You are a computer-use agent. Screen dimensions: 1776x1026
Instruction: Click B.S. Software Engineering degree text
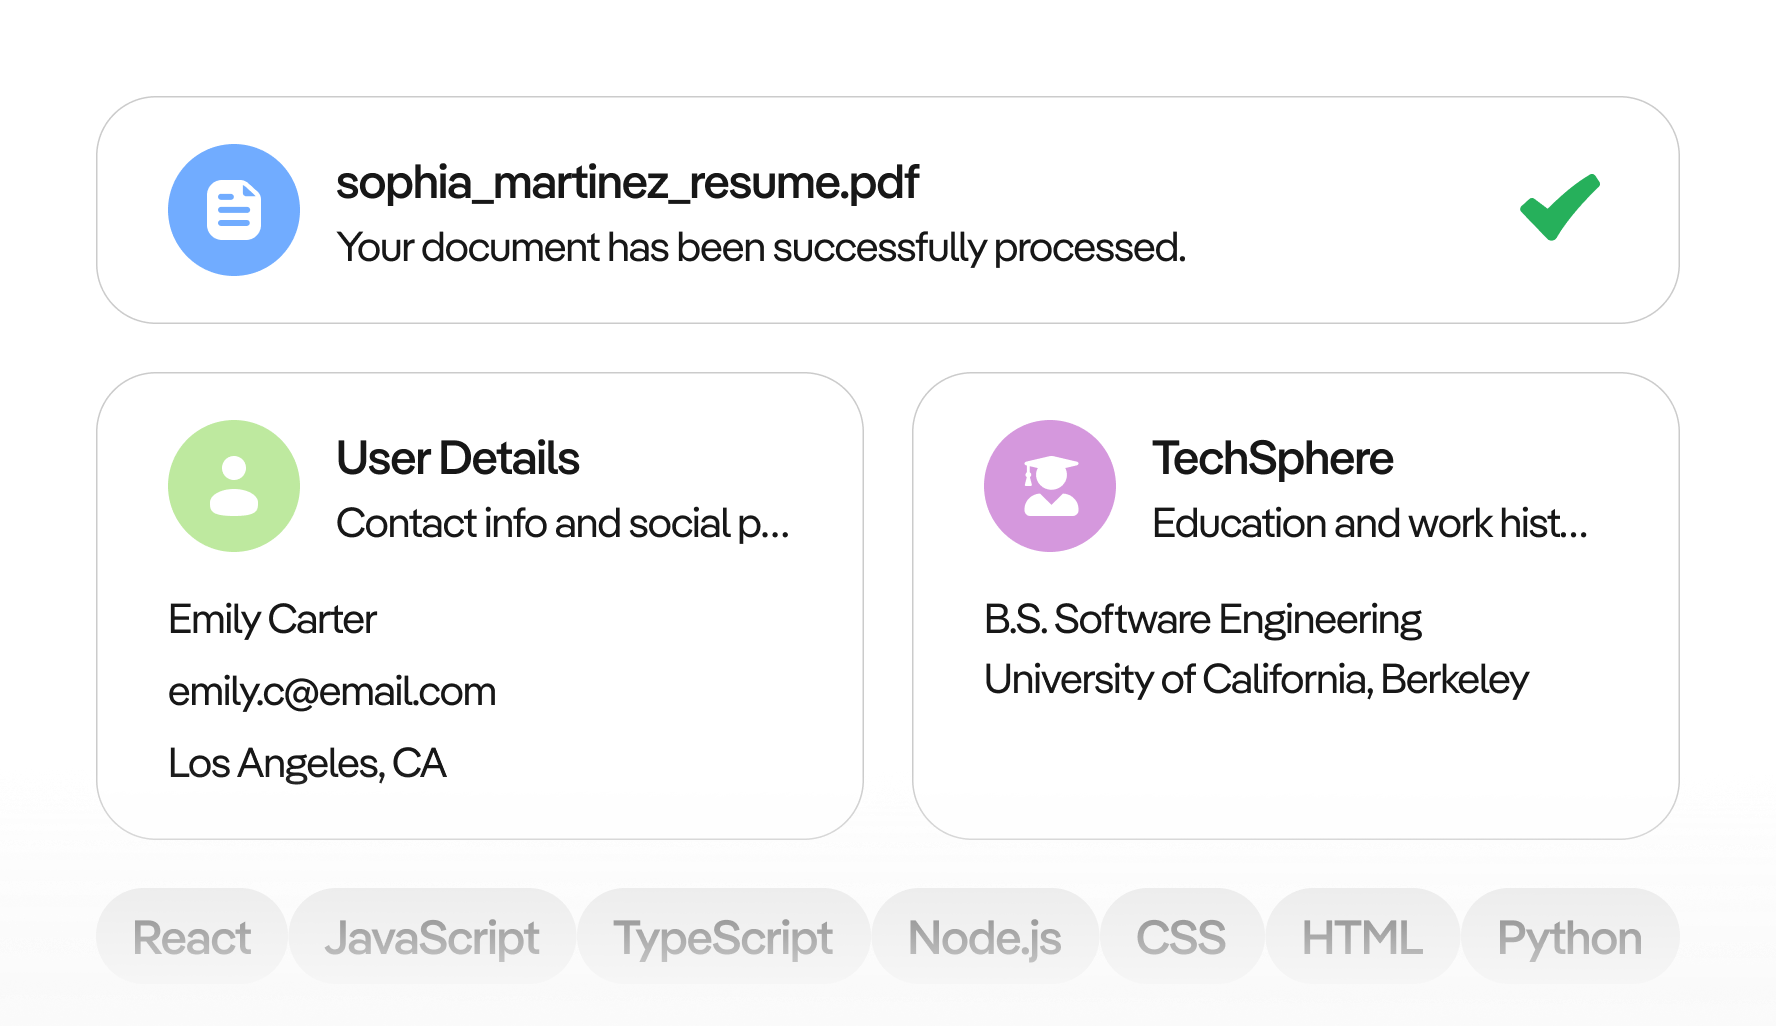coord(1203,620)
